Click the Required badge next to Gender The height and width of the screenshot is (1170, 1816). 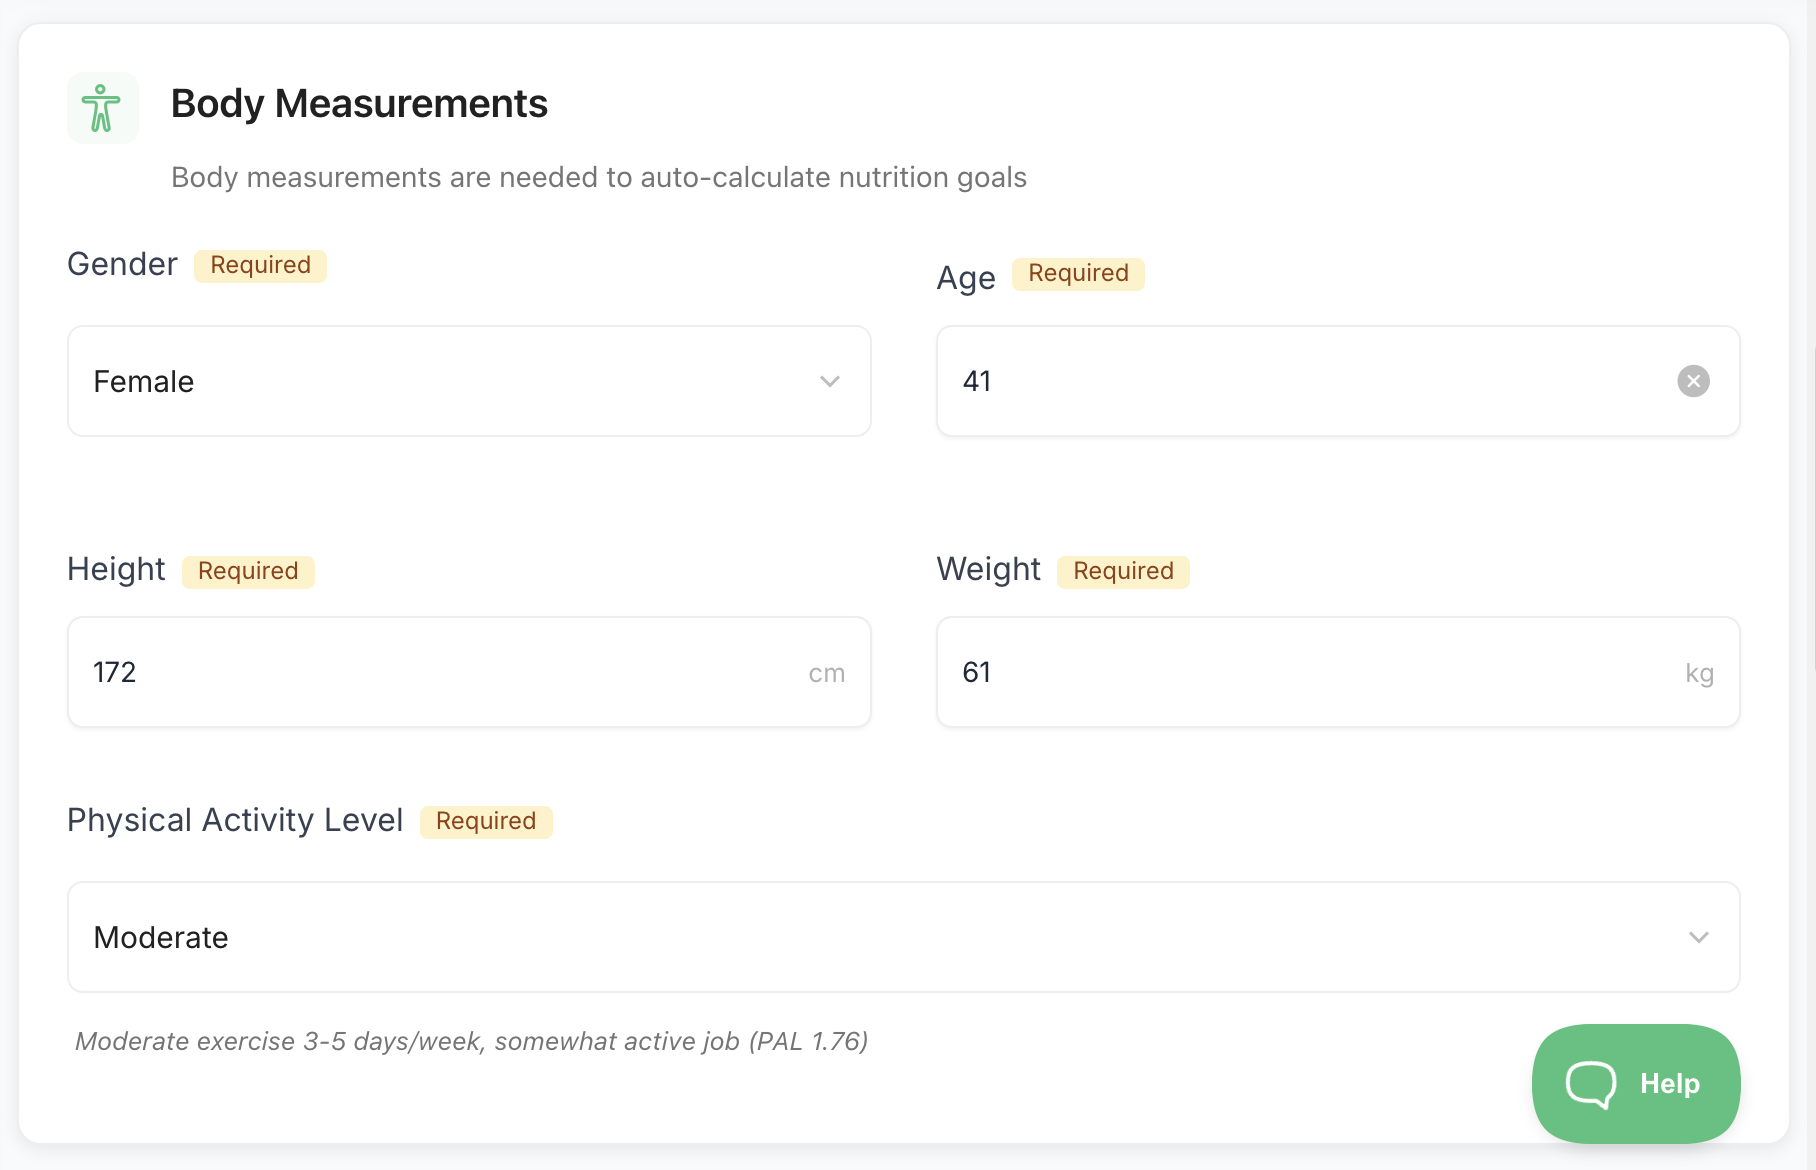[x=260, y=266]
